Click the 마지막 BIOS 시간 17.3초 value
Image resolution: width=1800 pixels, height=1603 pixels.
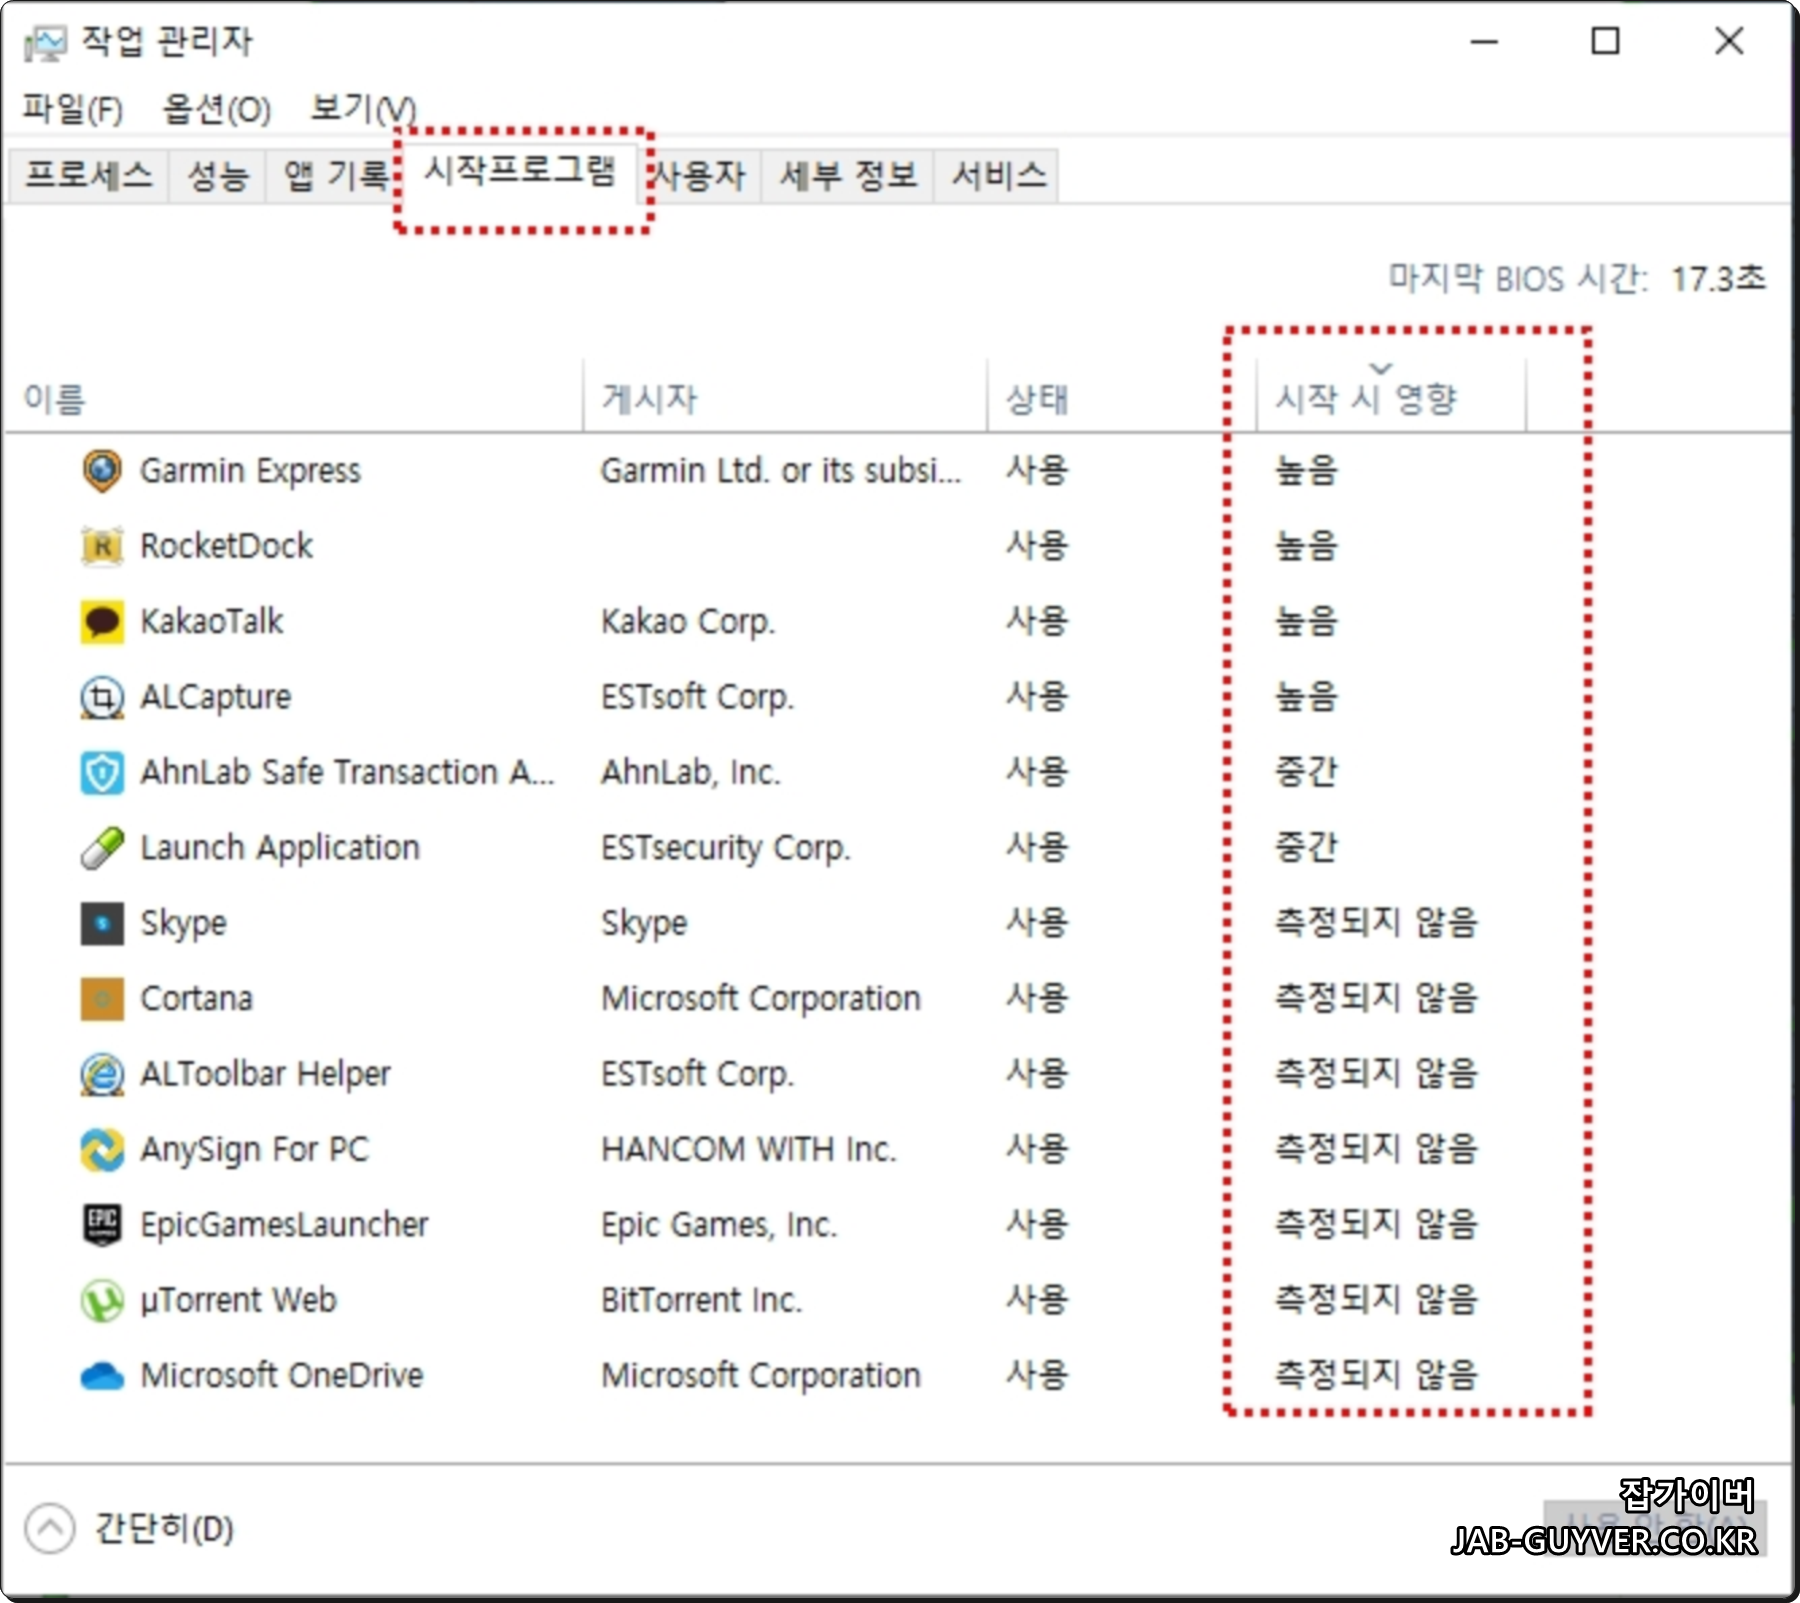(x=1718, y=279)
